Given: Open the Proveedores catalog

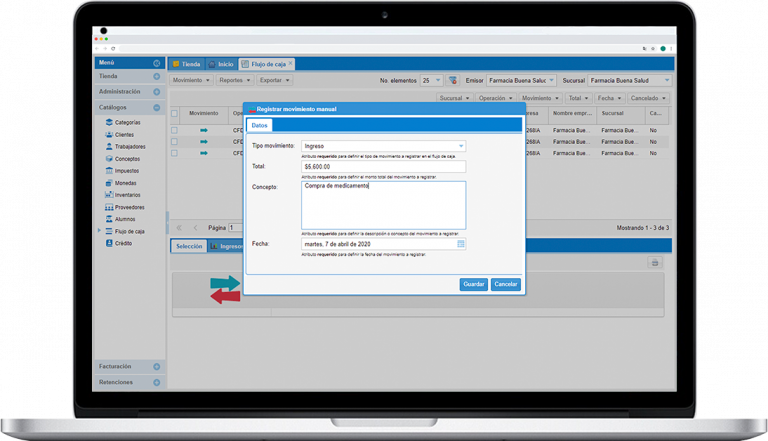Looking at the screenshot, I should point(129,207).
